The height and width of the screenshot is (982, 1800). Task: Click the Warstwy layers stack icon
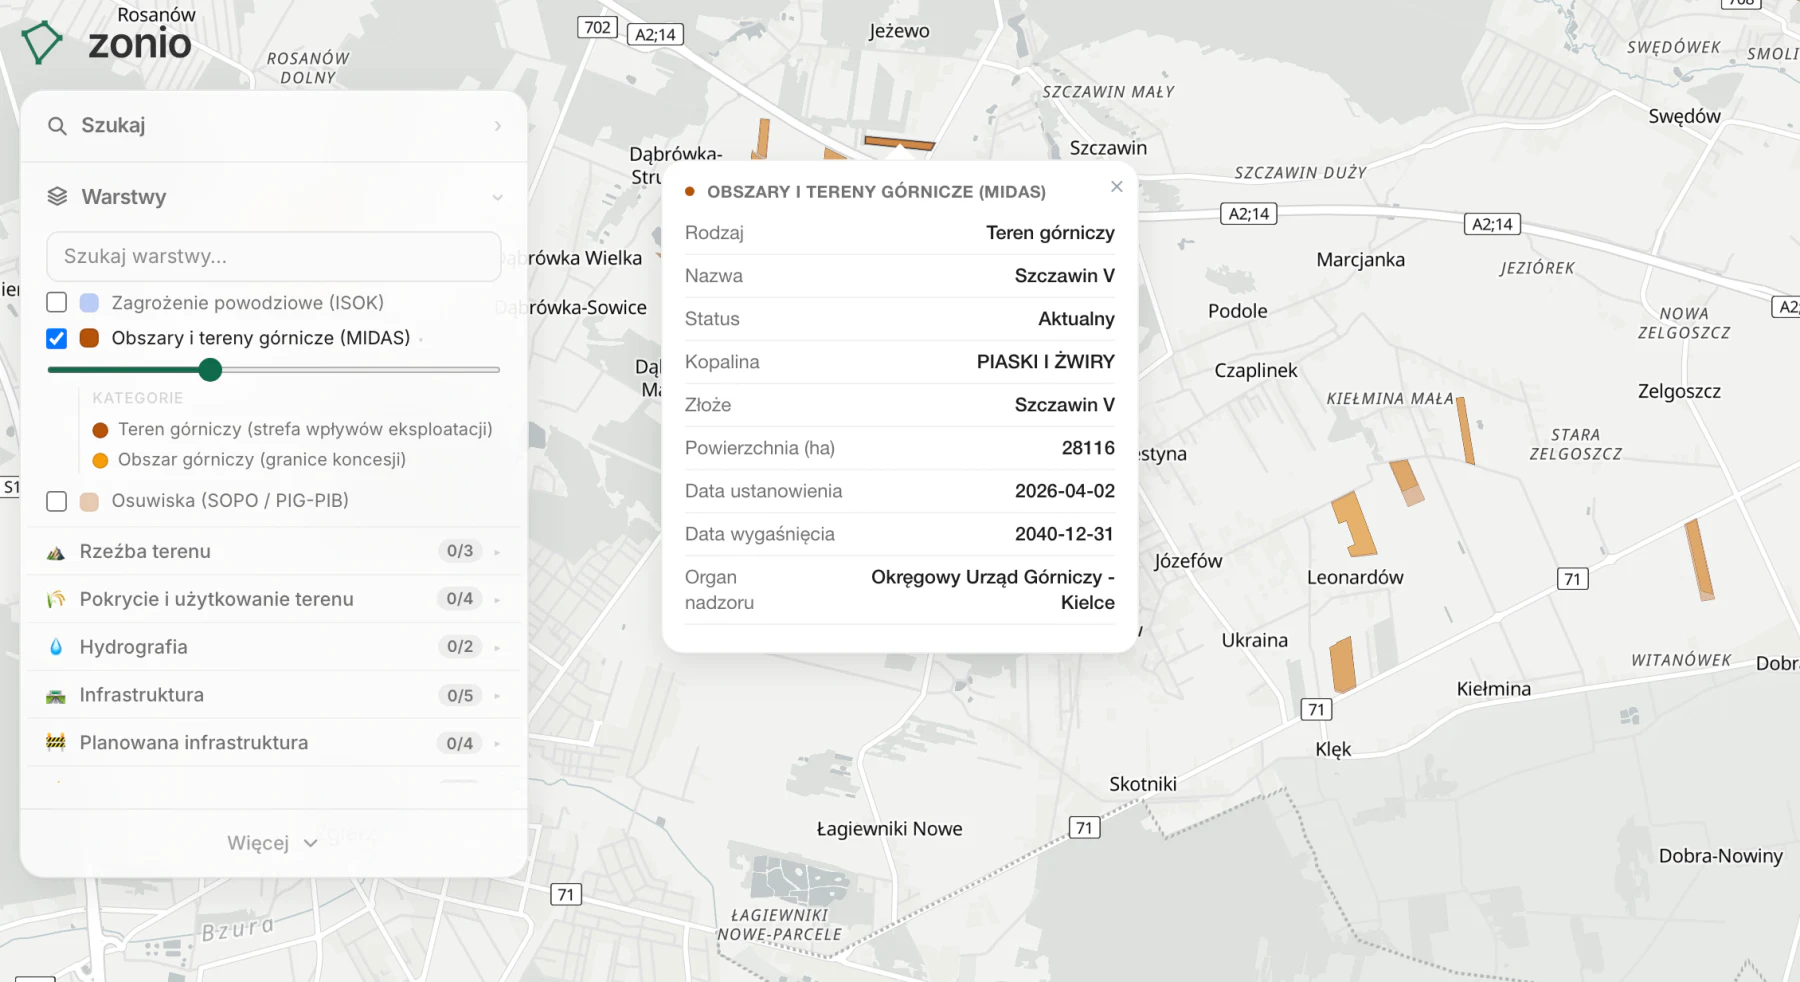tap(57, 197)
